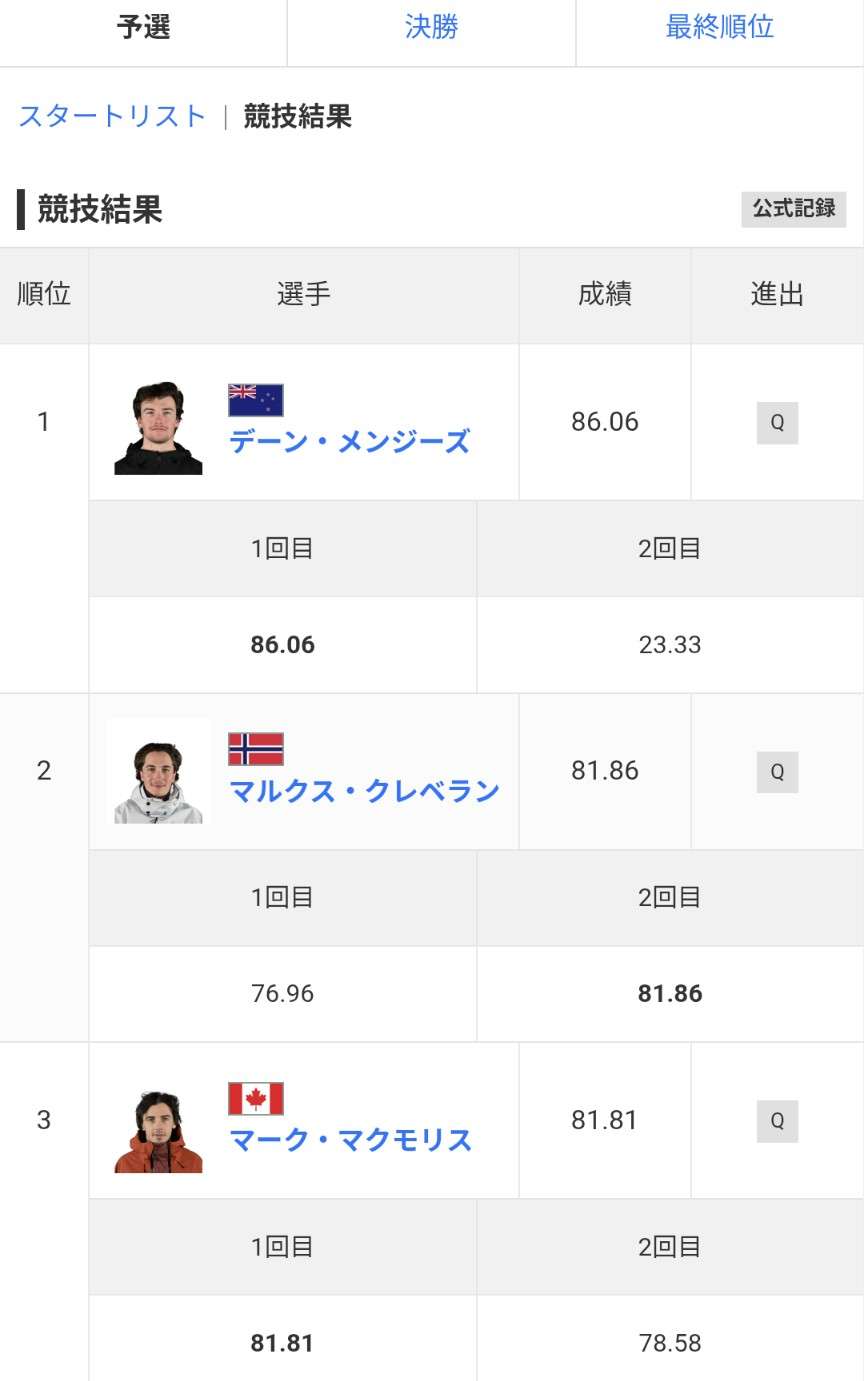Click the Q badge for rank 2

[x=777, y=772]
